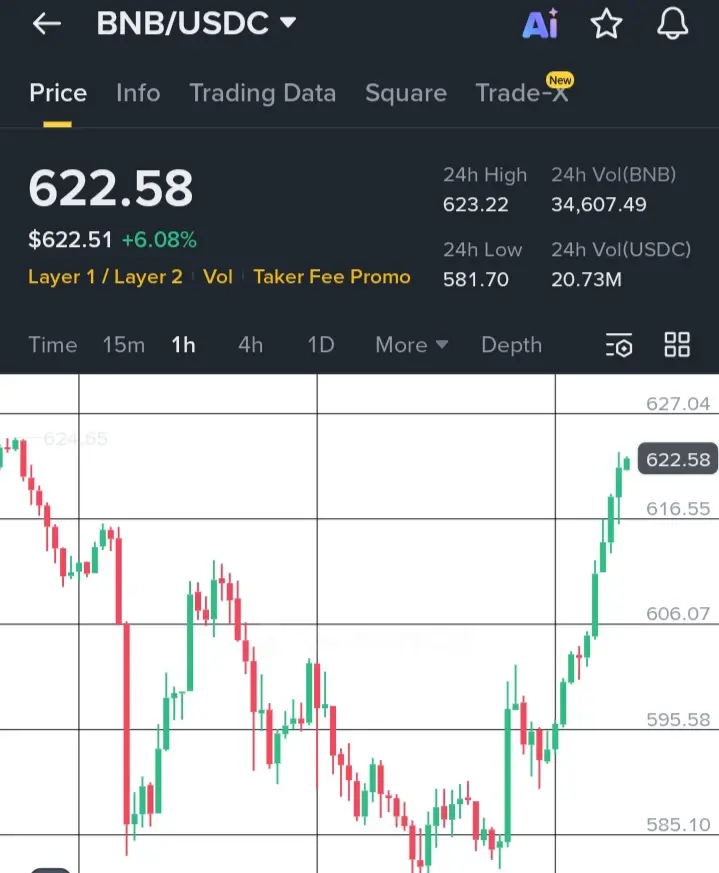Tap the back arrow icon
Viewport: 719px width, 873px height.
(x=47, y=23)
